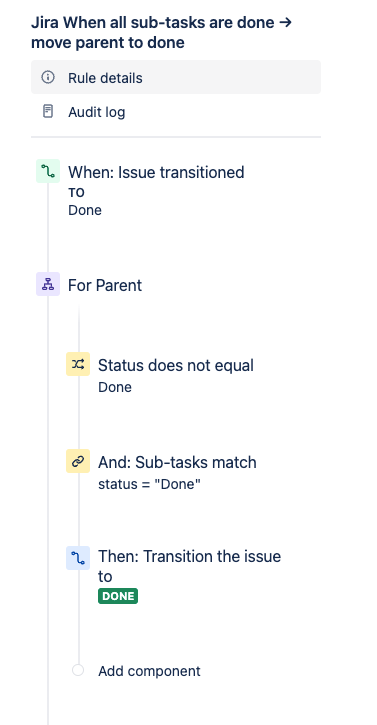Click the green DONE status lozenge
The height and width of the screenshot is (725, 377).
pyautogui.click(x=118, y=596)
